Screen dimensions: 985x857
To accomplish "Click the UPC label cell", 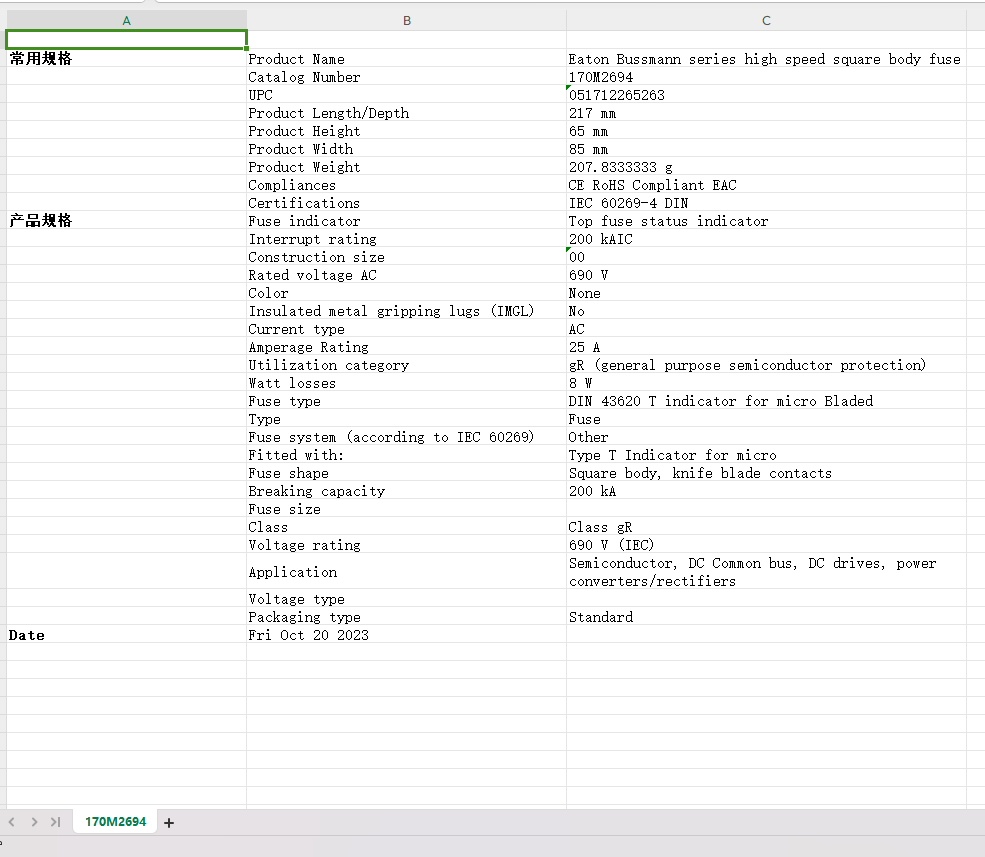I will click(406, 95).
